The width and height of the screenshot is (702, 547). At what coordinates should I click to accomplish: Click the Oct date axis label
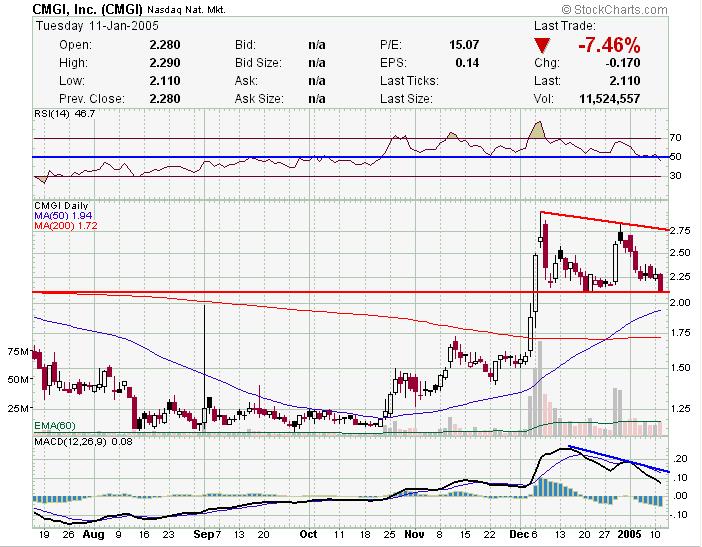(x=308, y=534)
